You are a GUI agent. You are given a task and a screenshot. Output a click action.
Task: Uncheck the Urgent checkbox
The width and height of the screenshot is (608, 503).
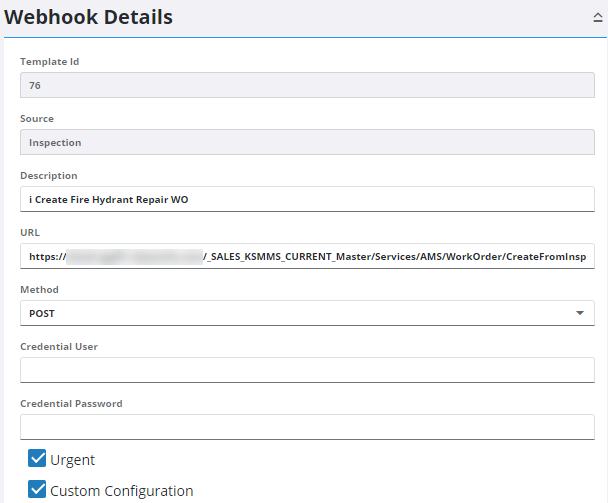[37, 459]
